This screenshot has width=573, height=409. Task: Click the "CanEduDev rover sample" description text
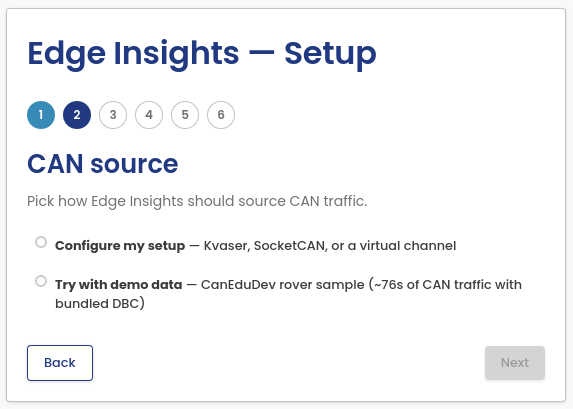(282, 285)
